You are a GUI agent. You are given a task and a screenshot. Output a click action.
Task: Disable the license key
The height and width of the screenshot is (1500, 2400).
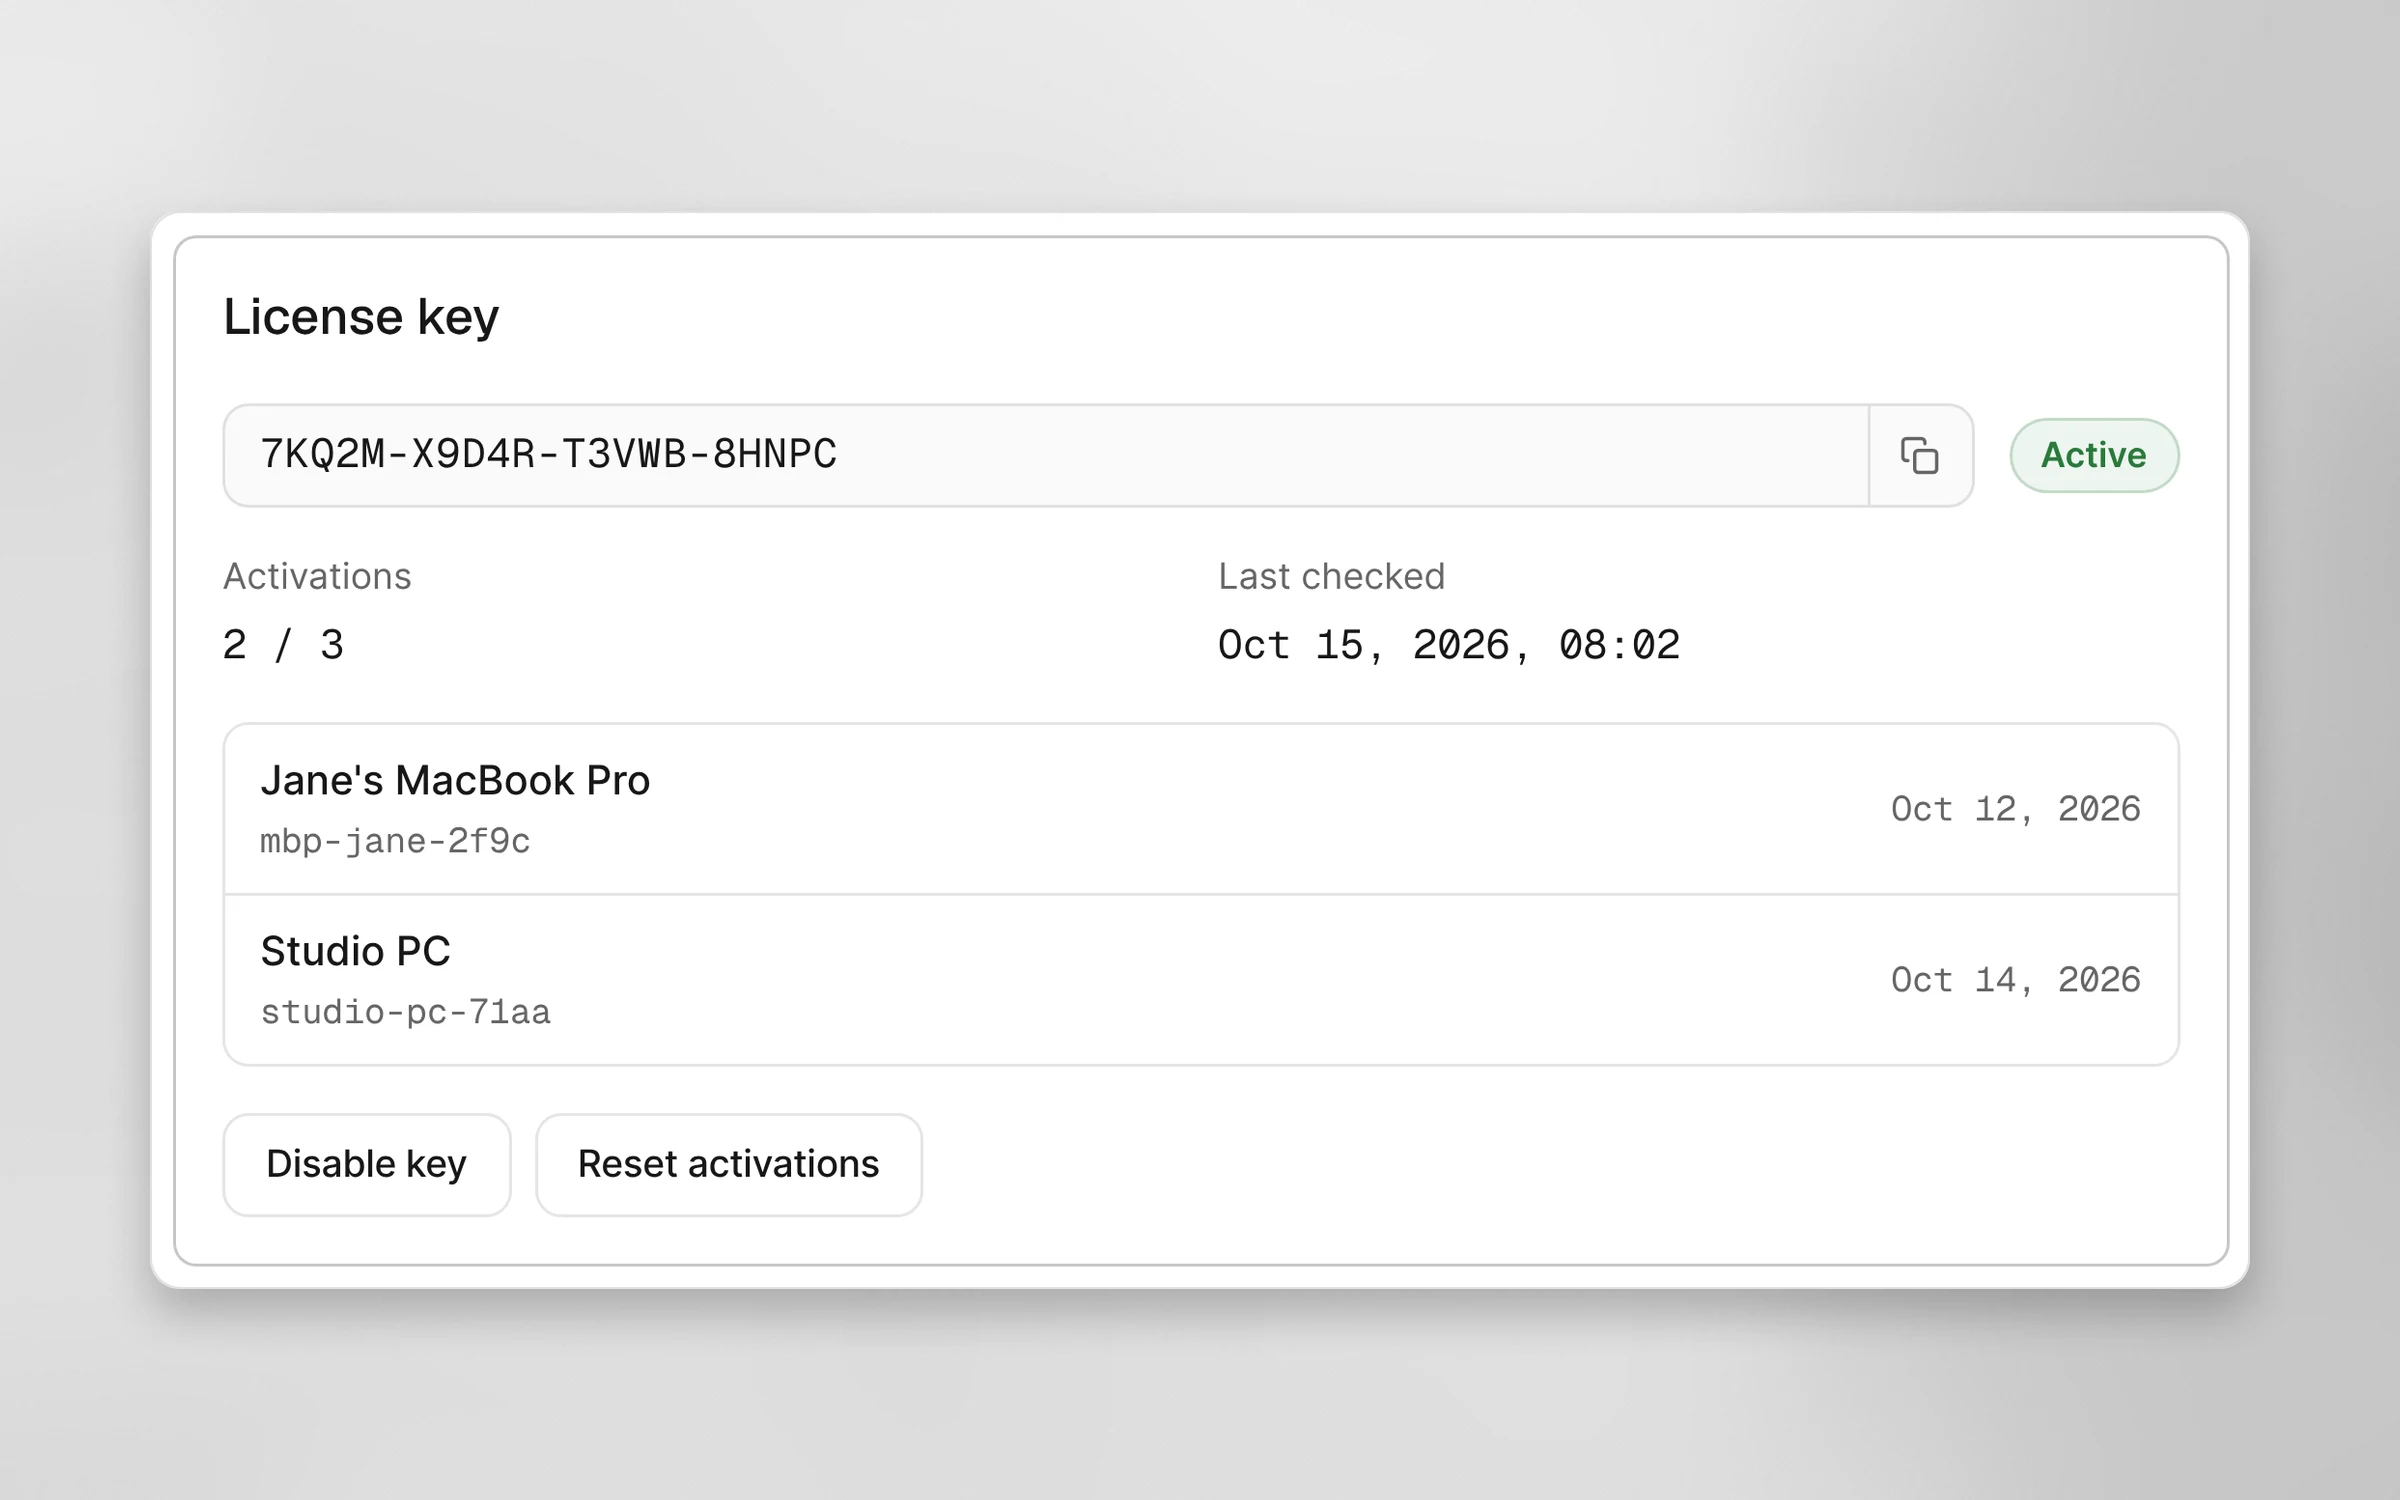[x=367, y=1165]
